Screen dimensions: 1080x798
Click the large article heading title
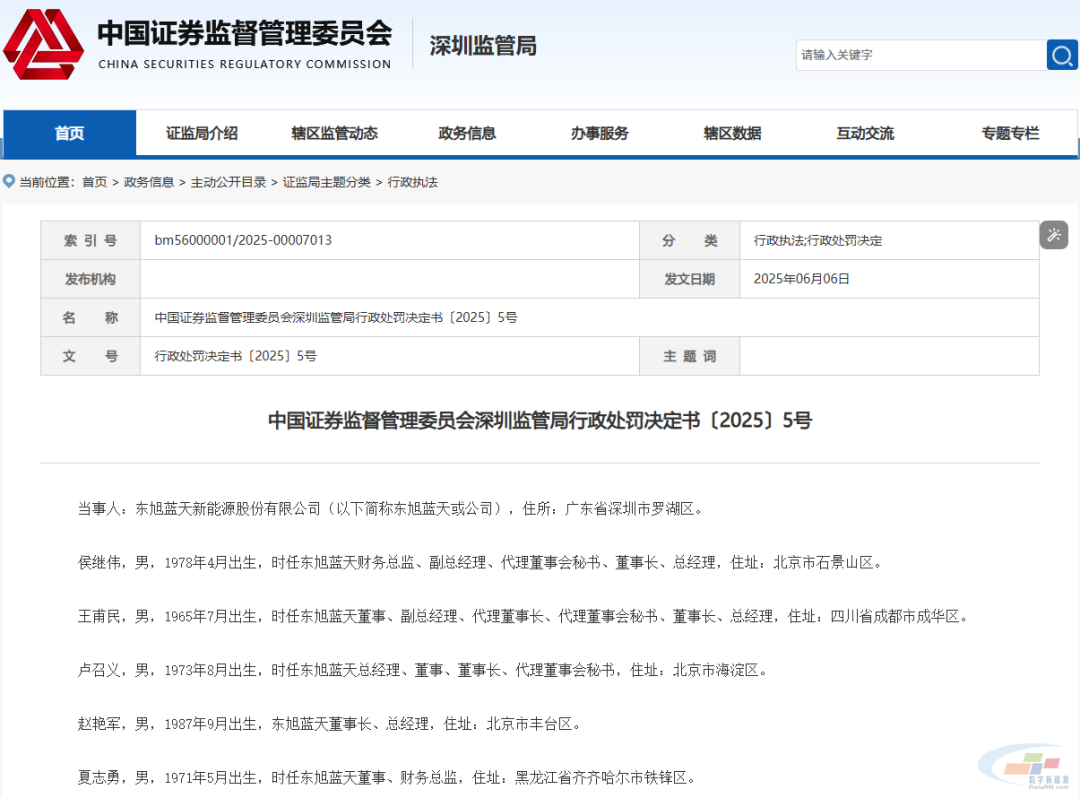pos(540,420)
